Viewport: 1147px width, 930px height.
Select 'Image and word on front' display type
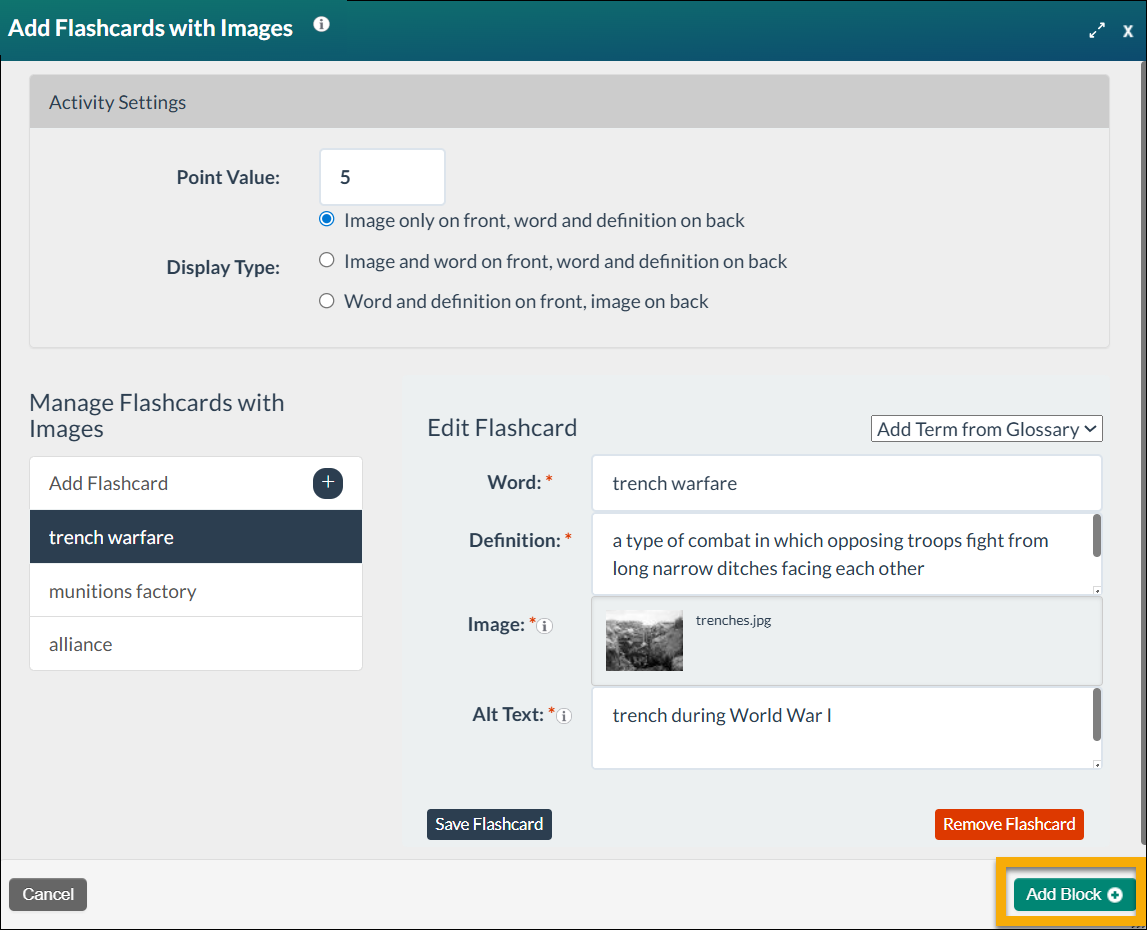click(x=327, y=260)
